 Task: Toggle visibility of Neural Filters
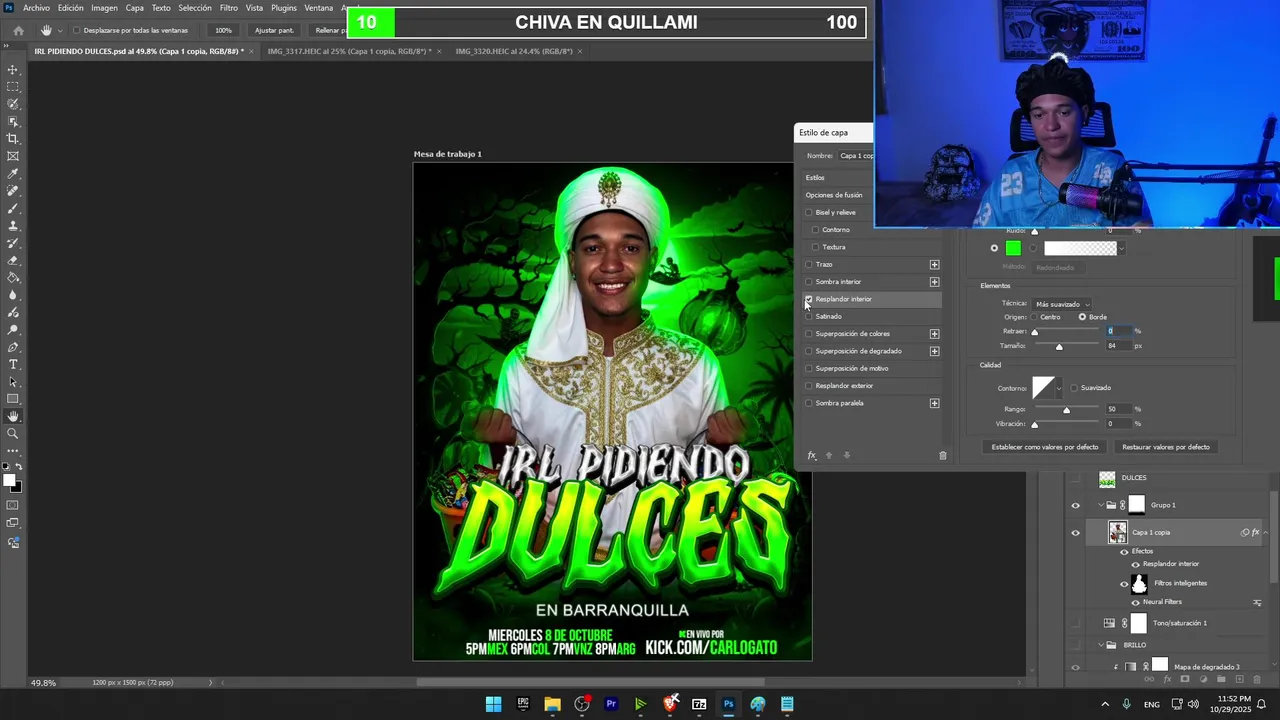point(1135,602)
